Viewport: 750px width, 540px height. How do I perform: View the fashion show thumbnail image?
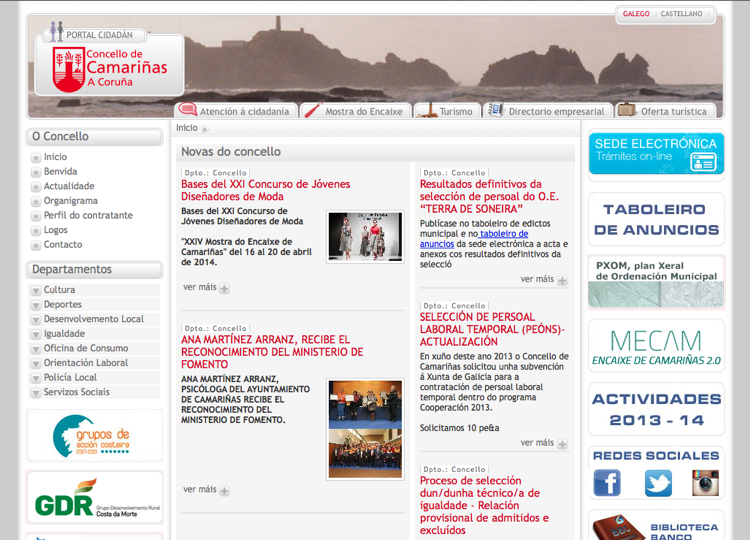coord(365,237)
